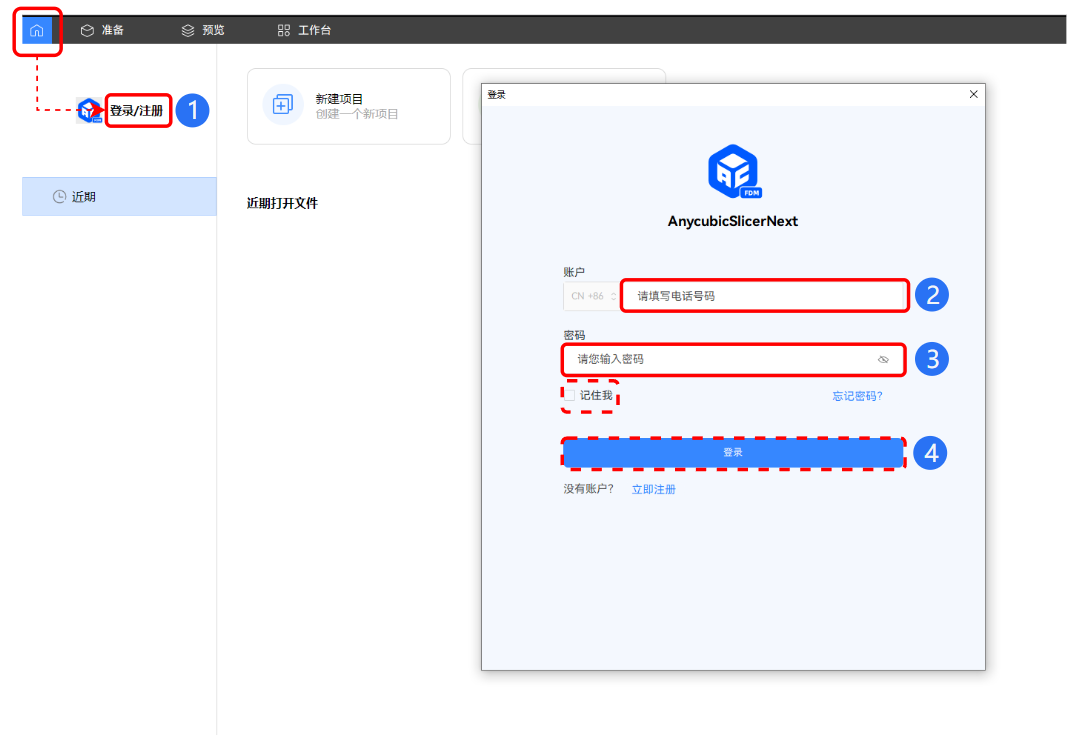Click the 登录/注册 link in sidebar

coord(137,111)
